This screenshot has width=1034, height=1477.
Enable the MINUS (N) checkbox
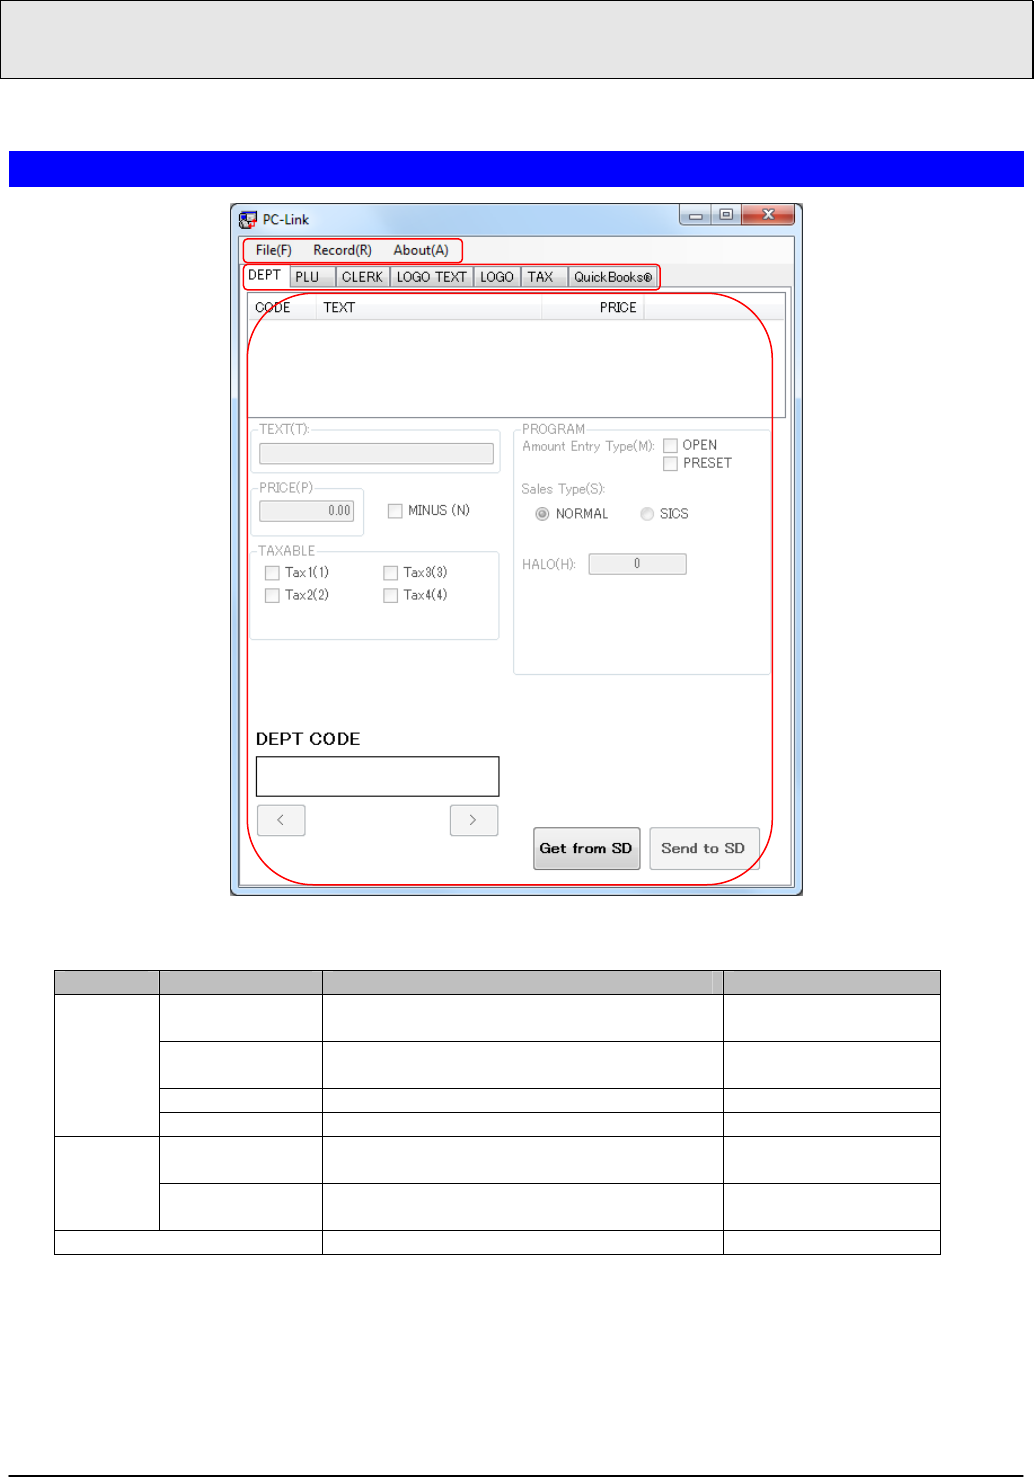point(395,511)
